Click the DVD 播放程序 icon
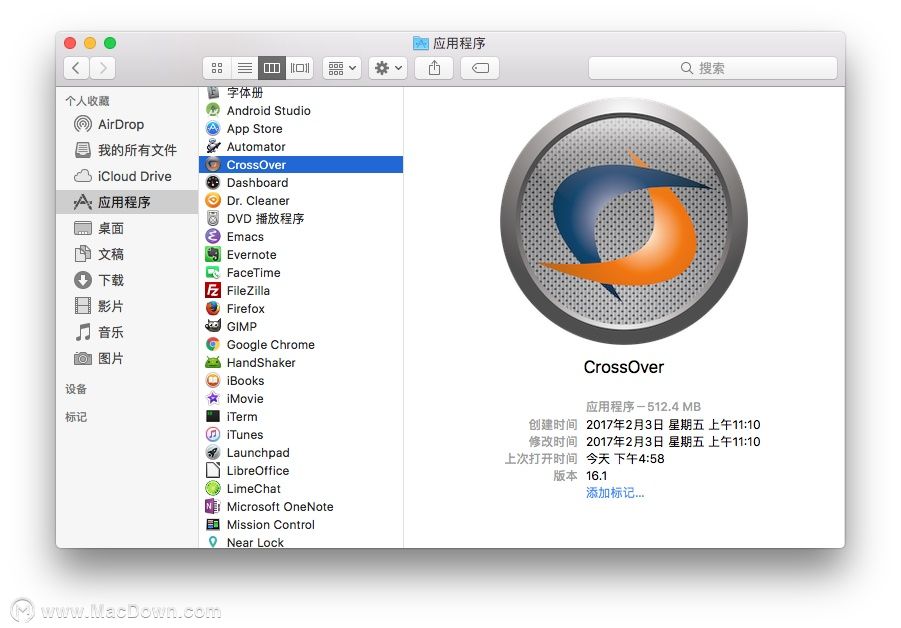Image resolution: width=901 pixels, height=628 pixels. (213, 218)
